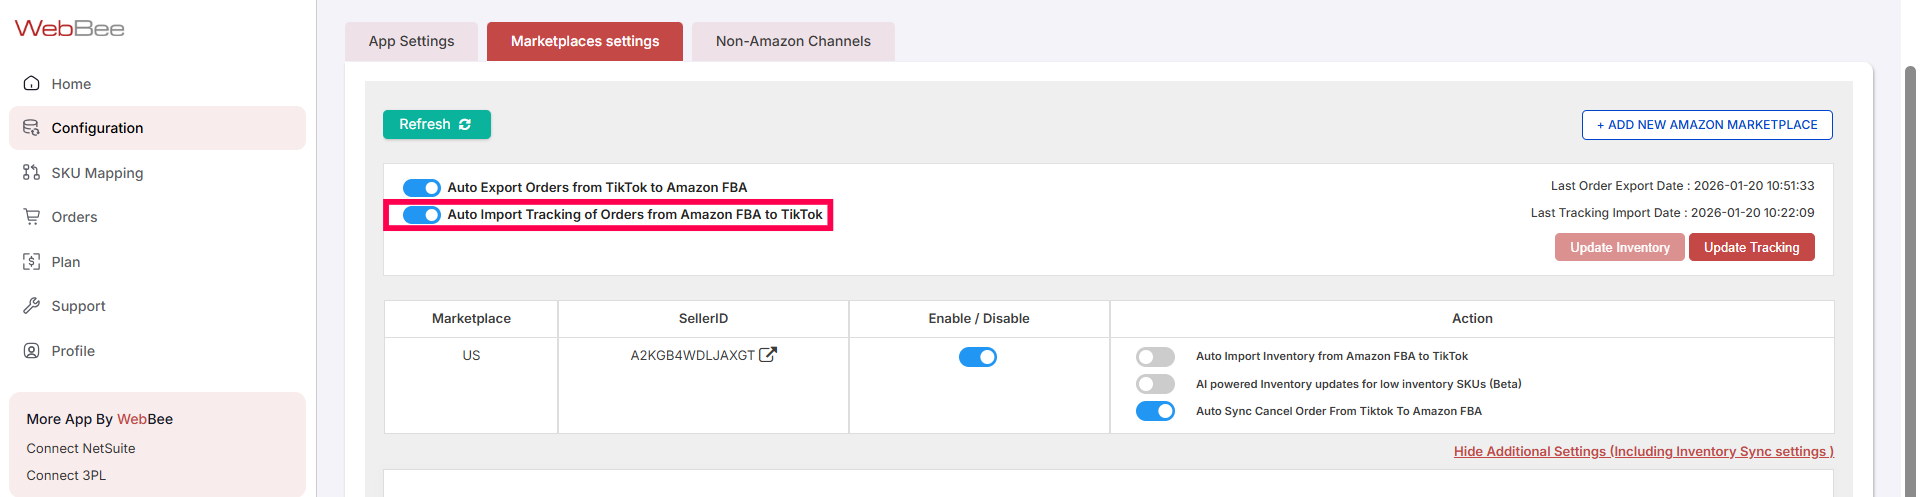Click the Profile user icon

point(32,351)
